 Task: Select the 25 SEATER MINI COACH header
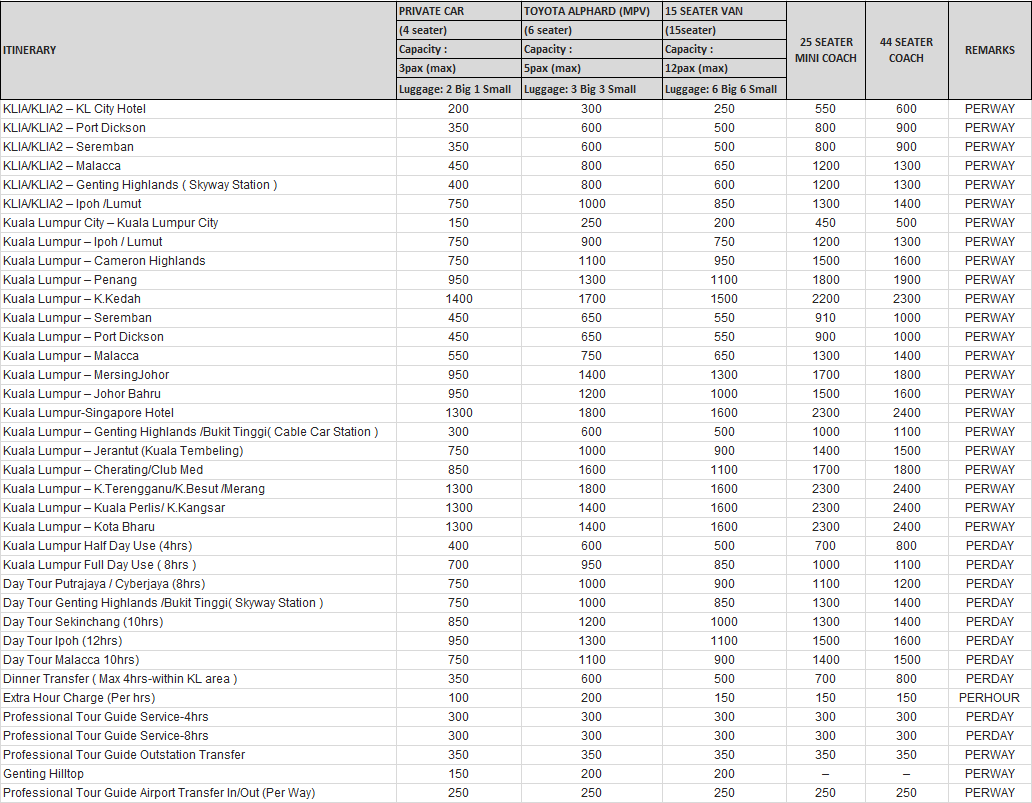pyautogui.click(x=825, y=50)
